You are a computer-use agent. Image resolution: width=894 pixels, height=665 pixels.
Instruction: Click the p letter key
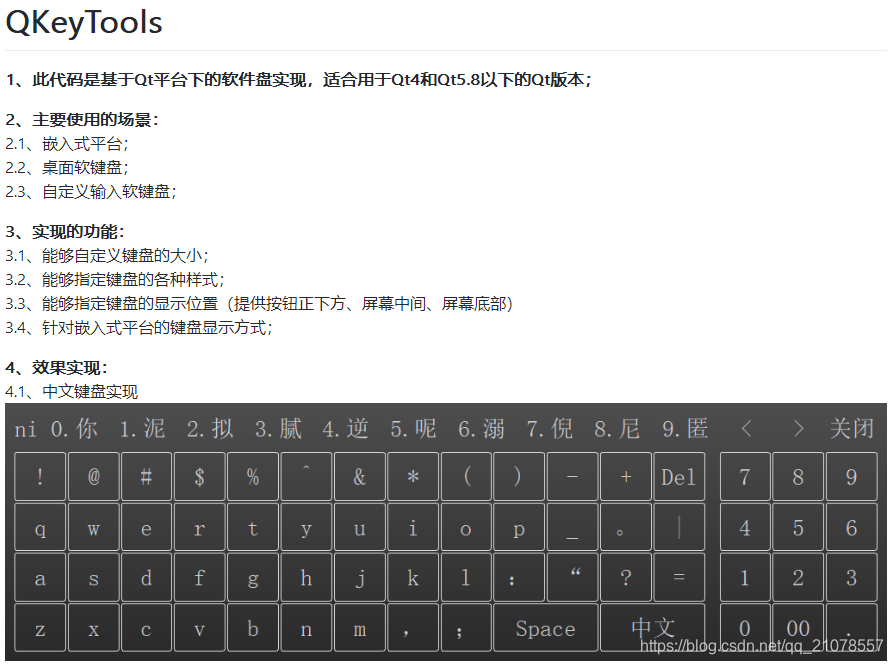[519, 527]
